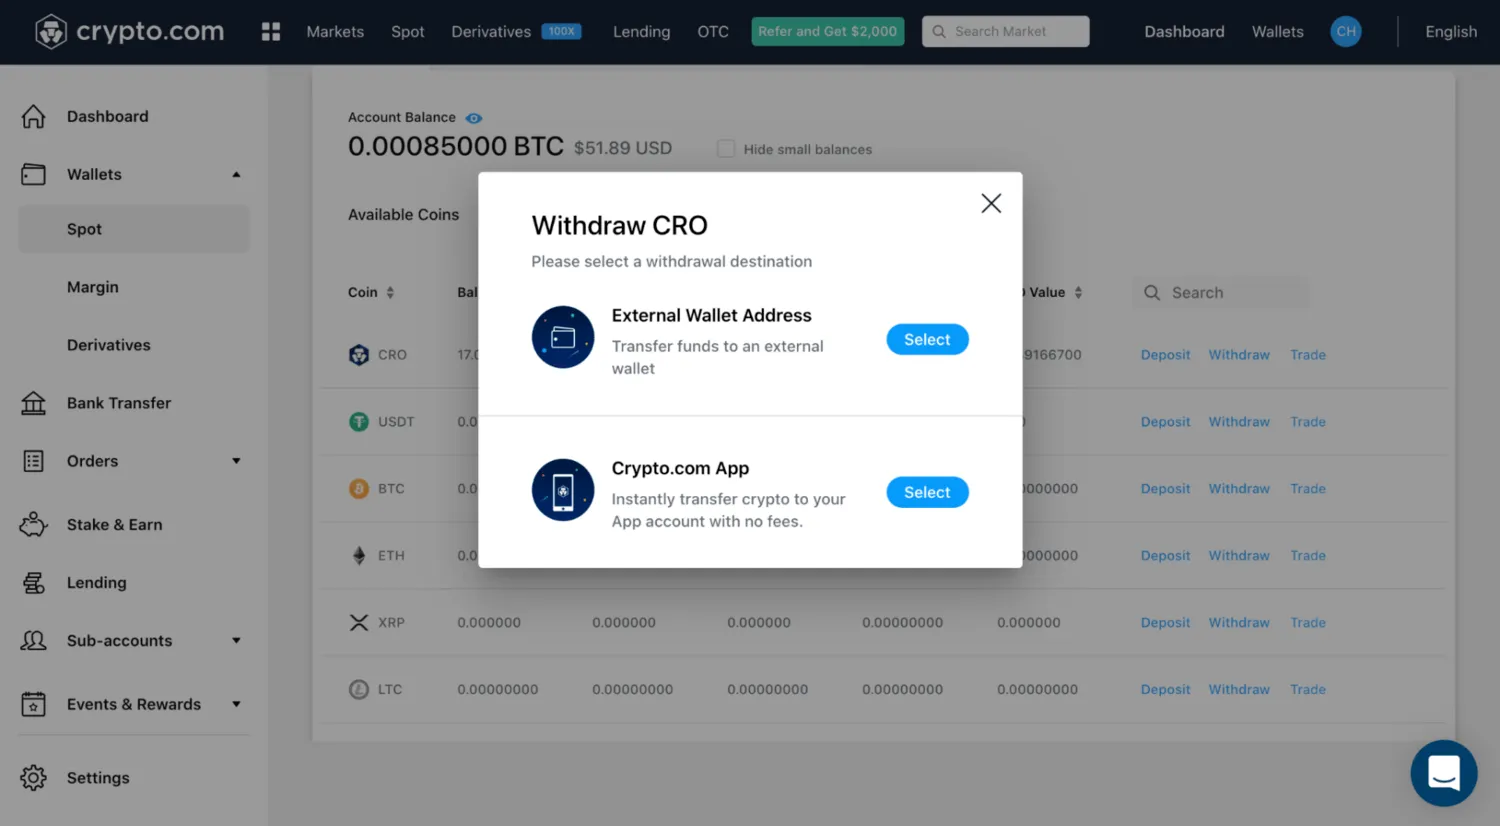The width and height of the screenshot is (1500, 826).
Task: Click the Stake & Earn piggy bank icon
Action: 34,525
